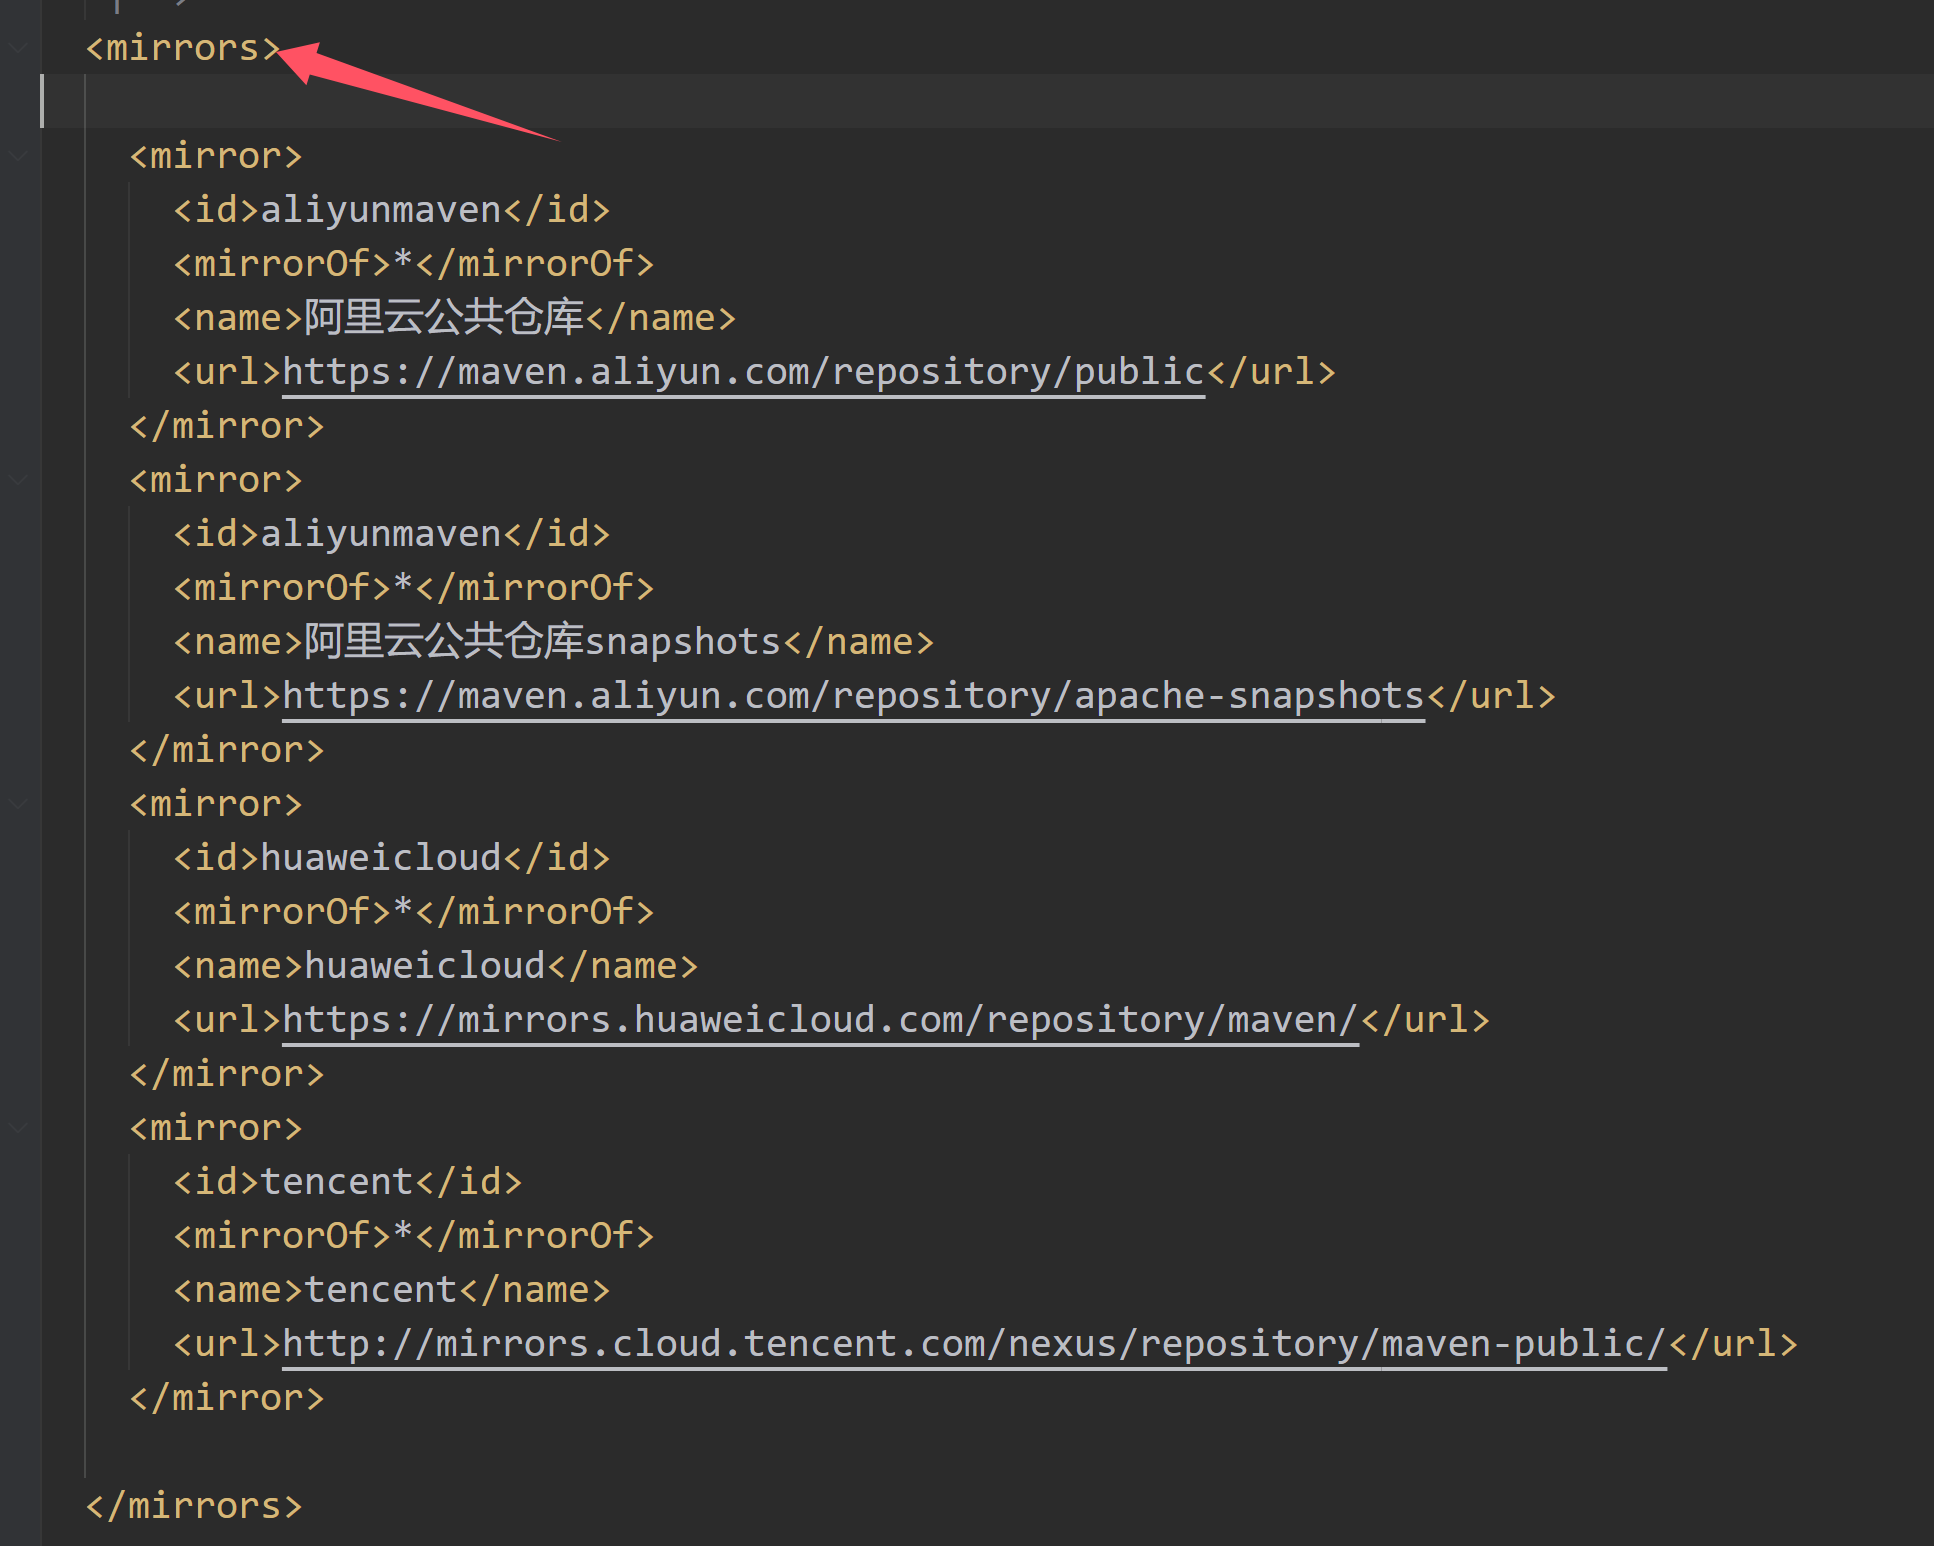
Task: Open the mirrors.cloud.tencent.com maven-public URL
Action: [975, 1344]
